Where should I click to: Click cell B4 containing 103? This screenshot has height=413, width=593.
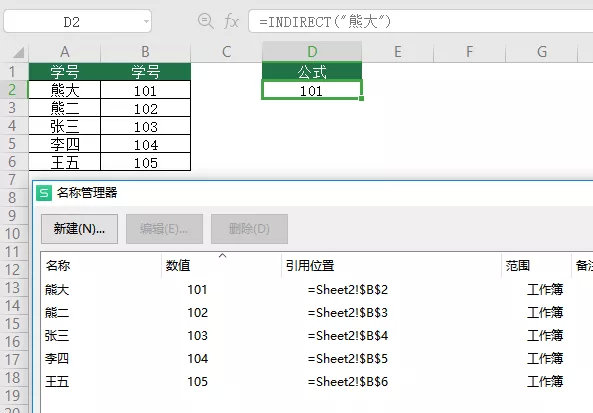point(146,126)
